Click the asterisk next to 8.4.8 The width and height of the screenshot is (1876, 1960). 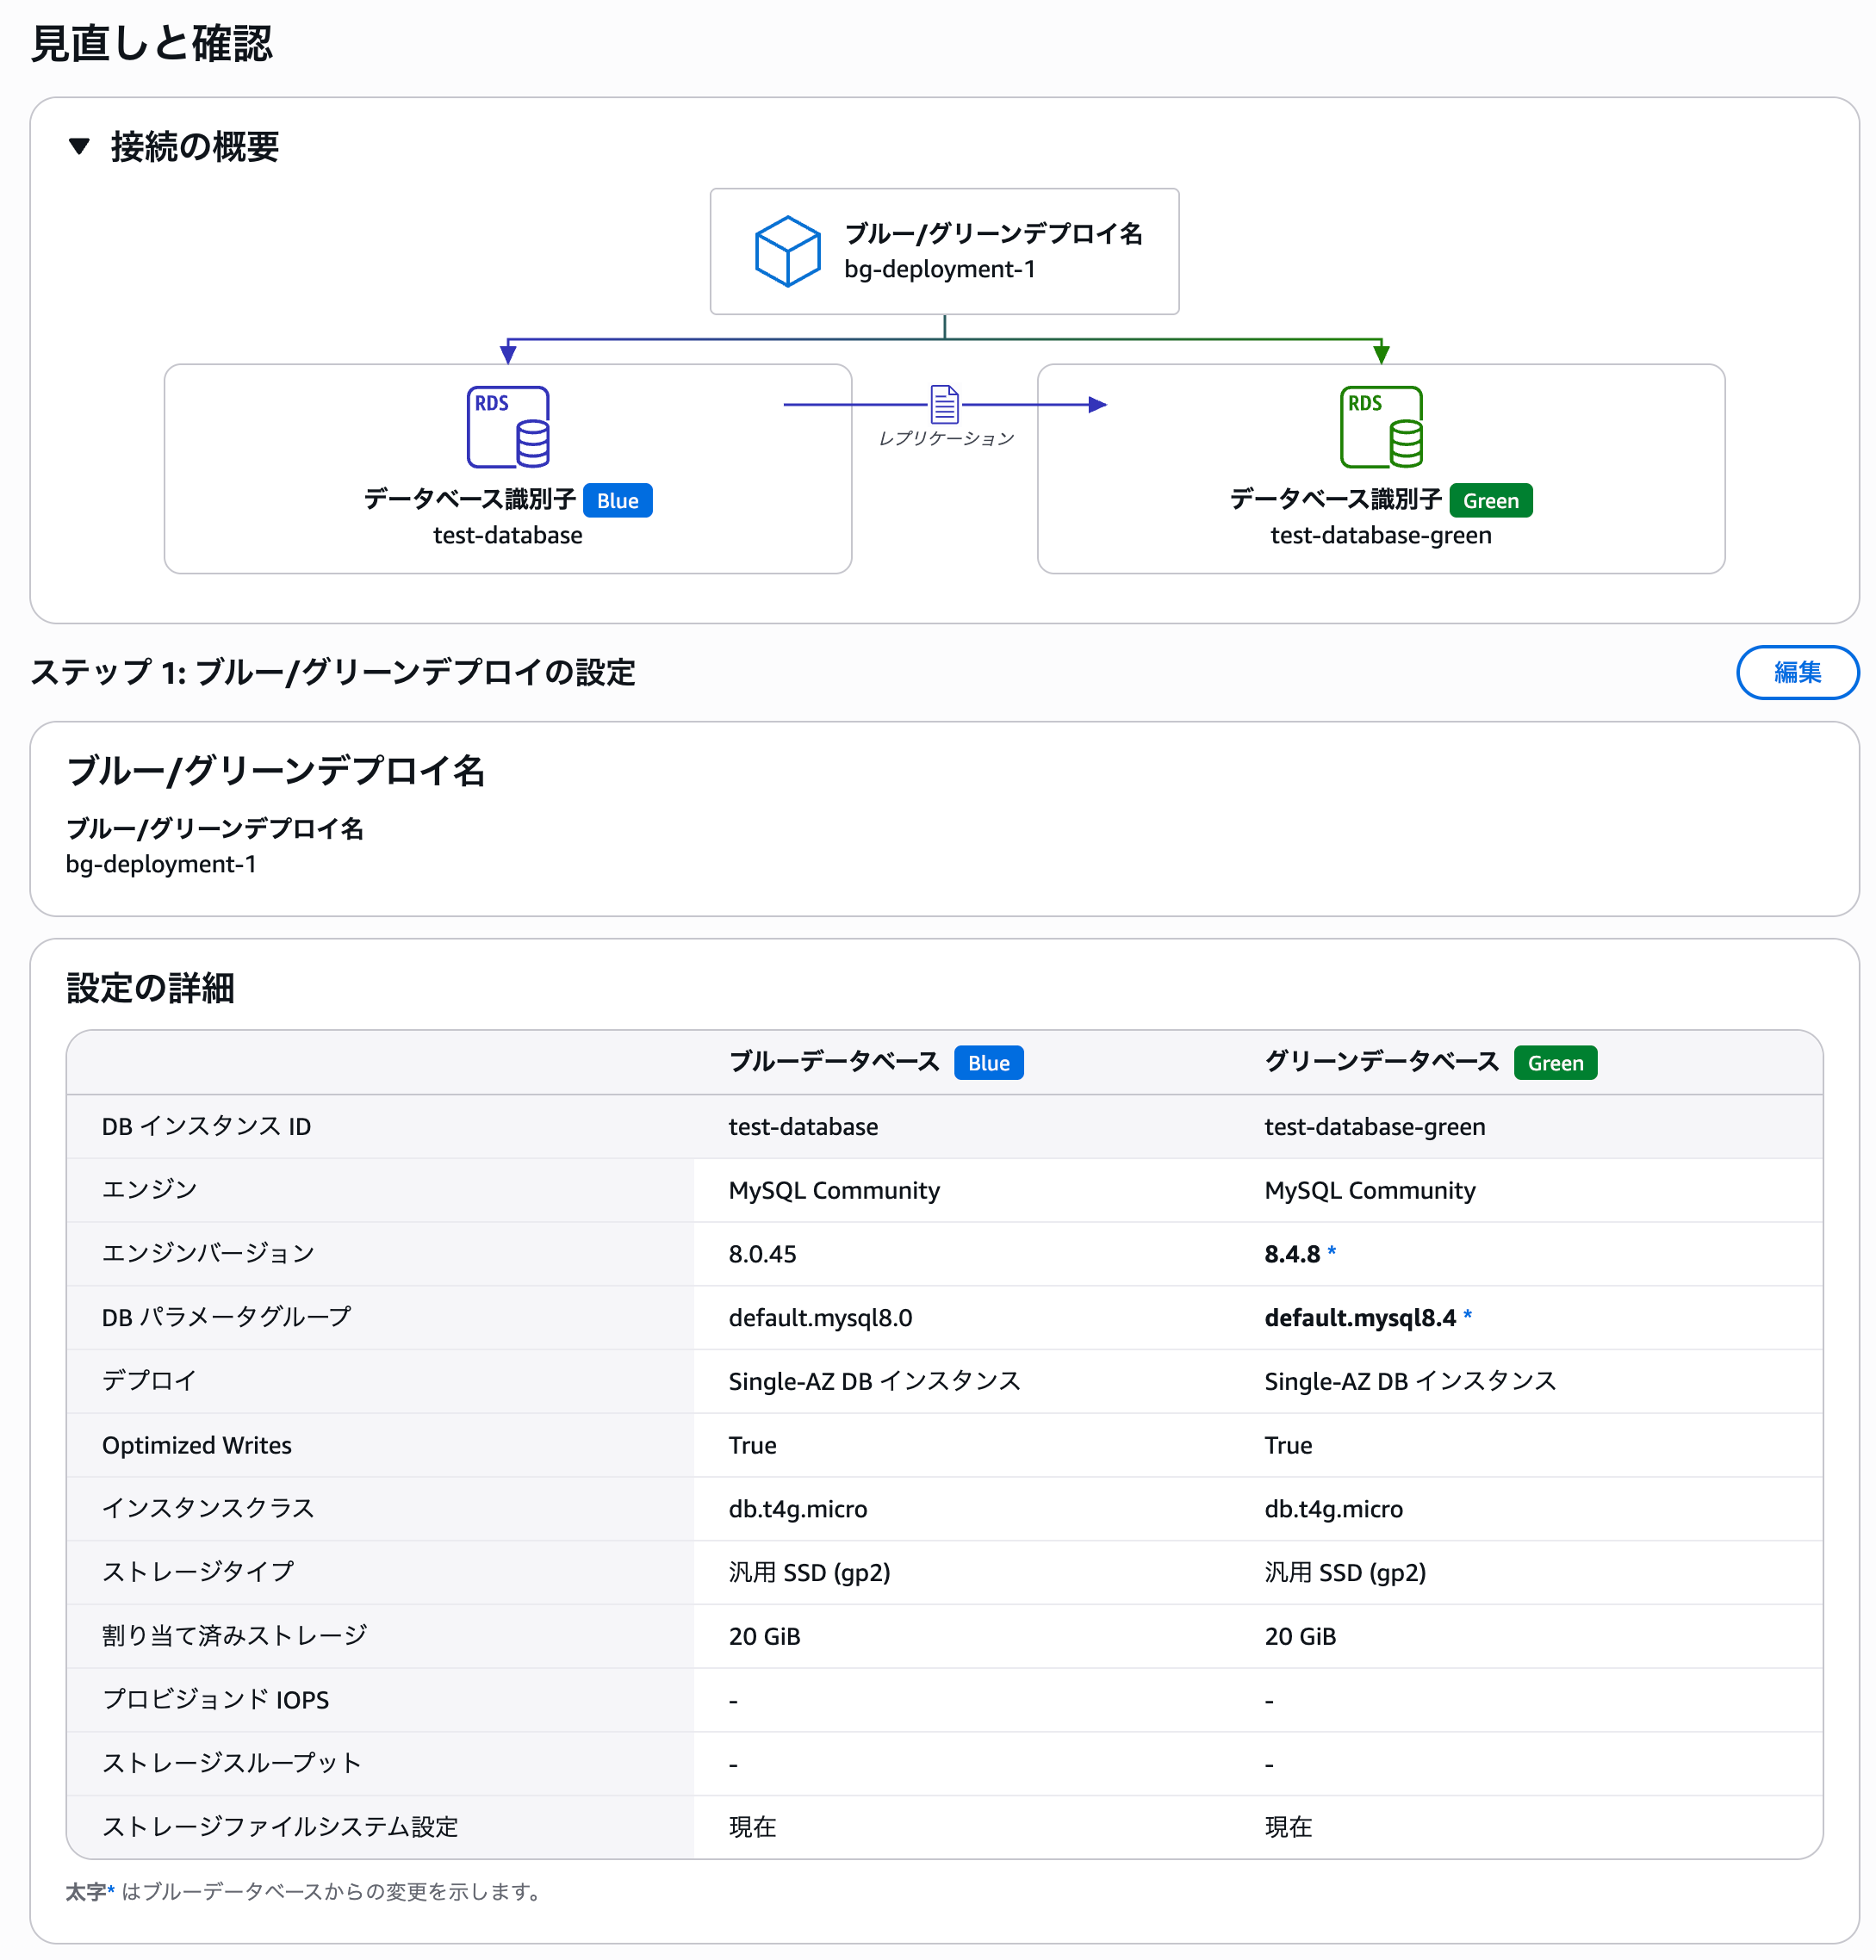[x=1332, y=1252]
